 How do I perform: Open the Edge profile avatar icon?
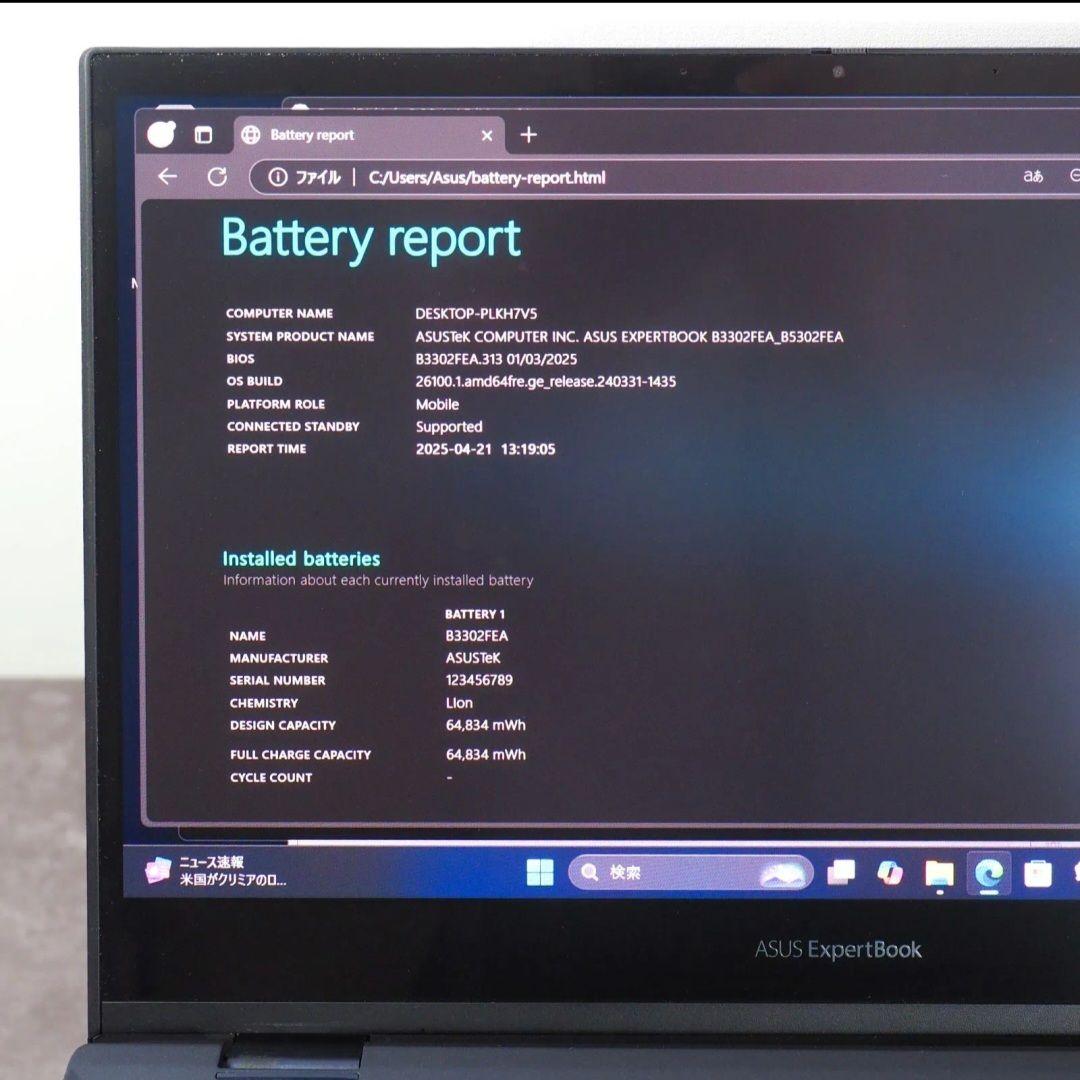161,134
